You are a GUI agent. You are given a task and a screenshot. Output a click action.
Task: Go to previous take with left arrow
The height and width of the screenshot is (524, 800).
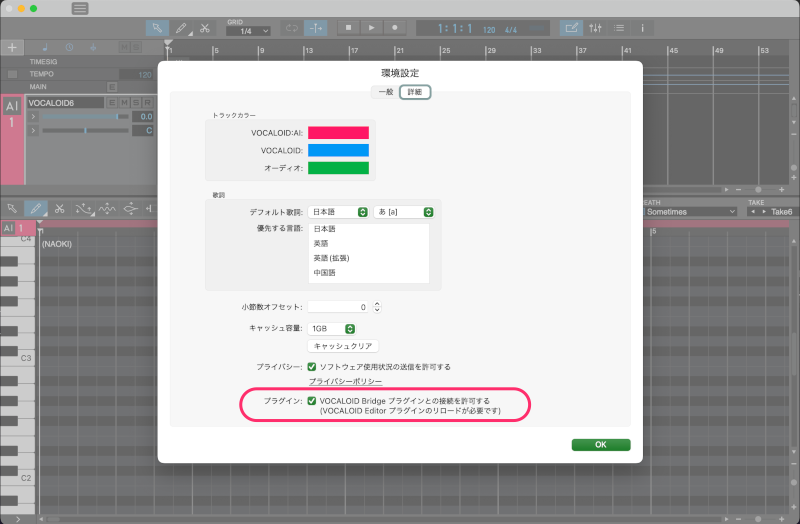[753, 212]
